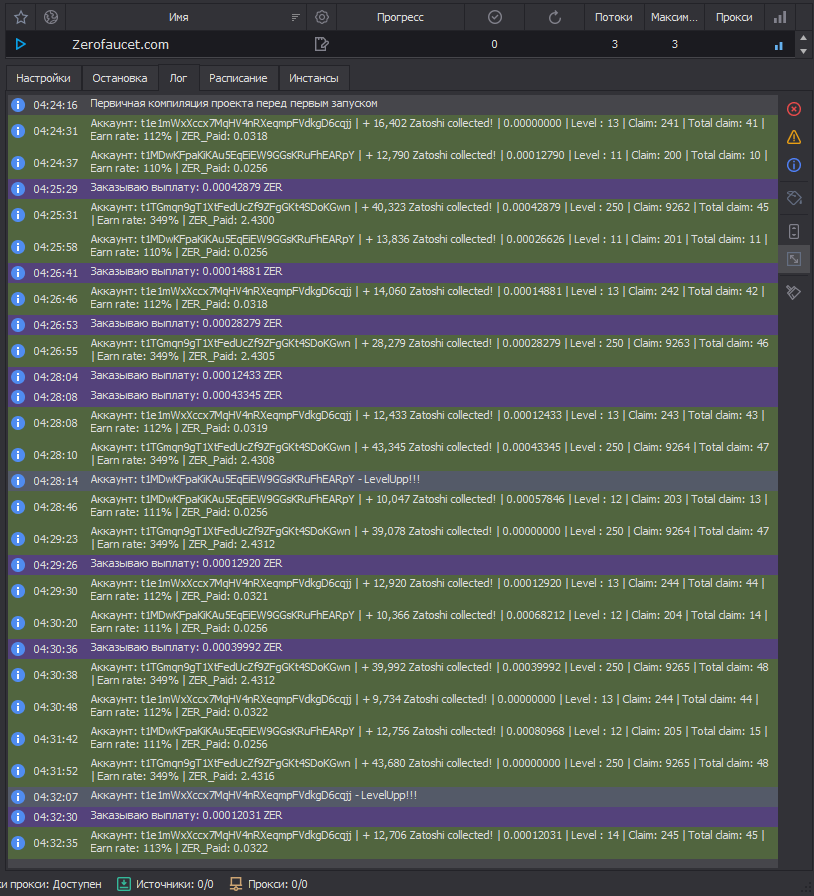Click the proxy sources icon in status bar
Screen dimensions: 814x896
pos(124,884)
